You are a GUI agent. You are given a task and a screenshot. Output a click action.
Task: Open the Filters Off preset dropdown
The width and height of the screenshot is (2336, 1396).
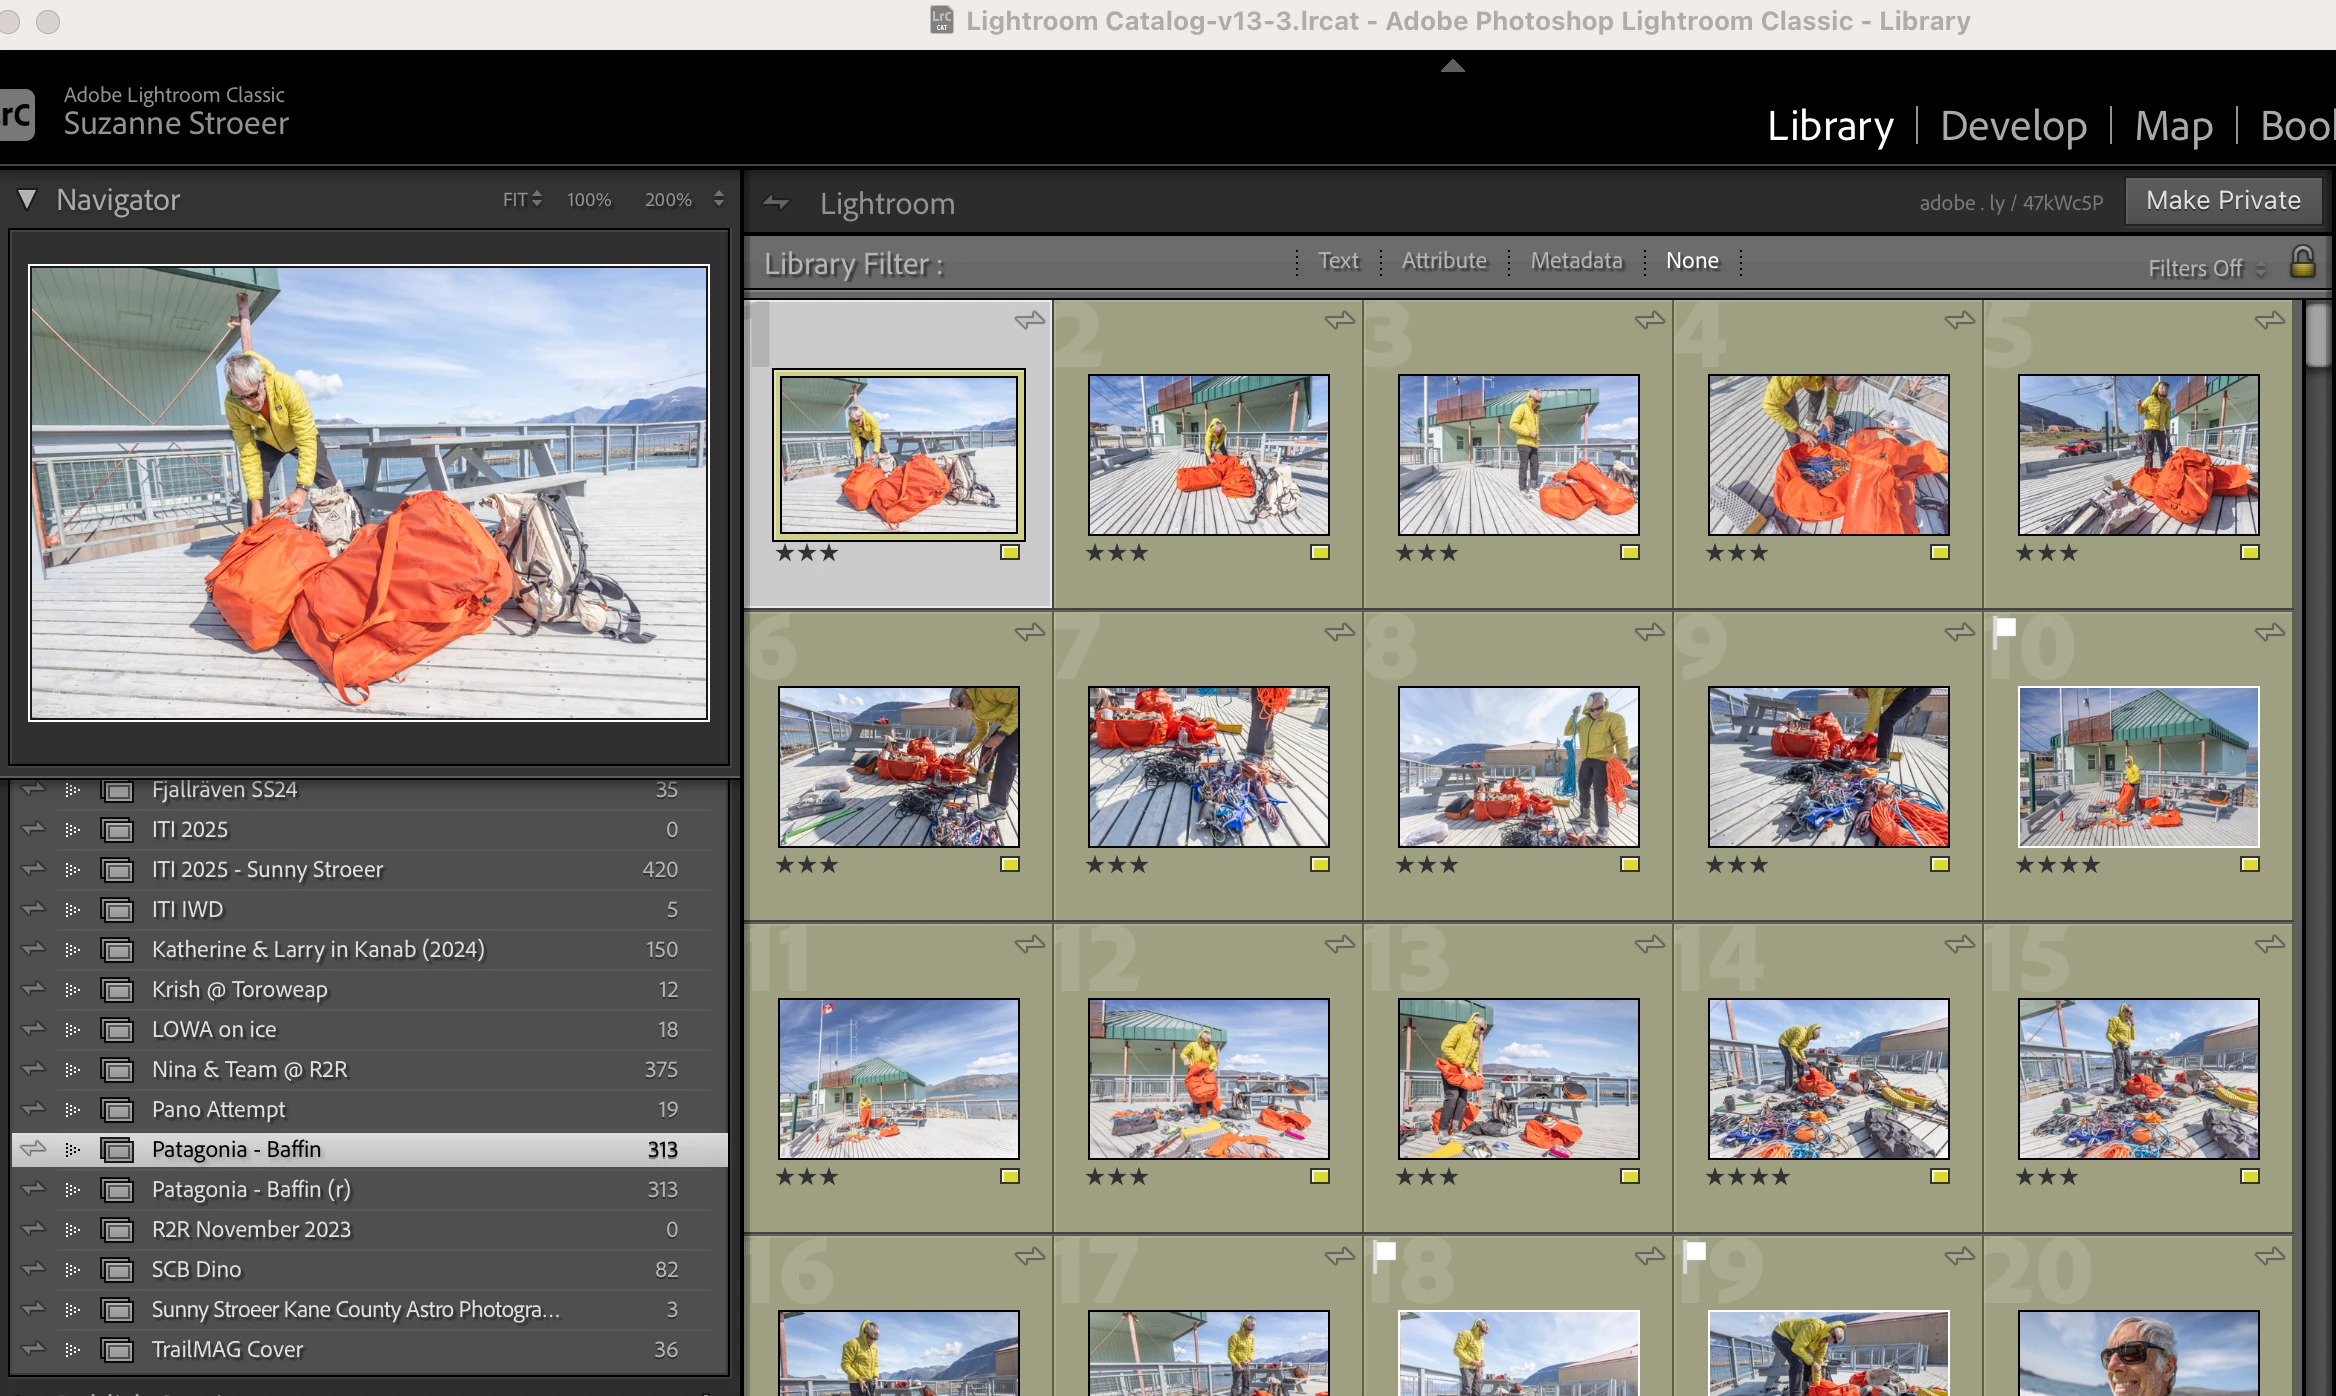click(x=2205, y=268)
